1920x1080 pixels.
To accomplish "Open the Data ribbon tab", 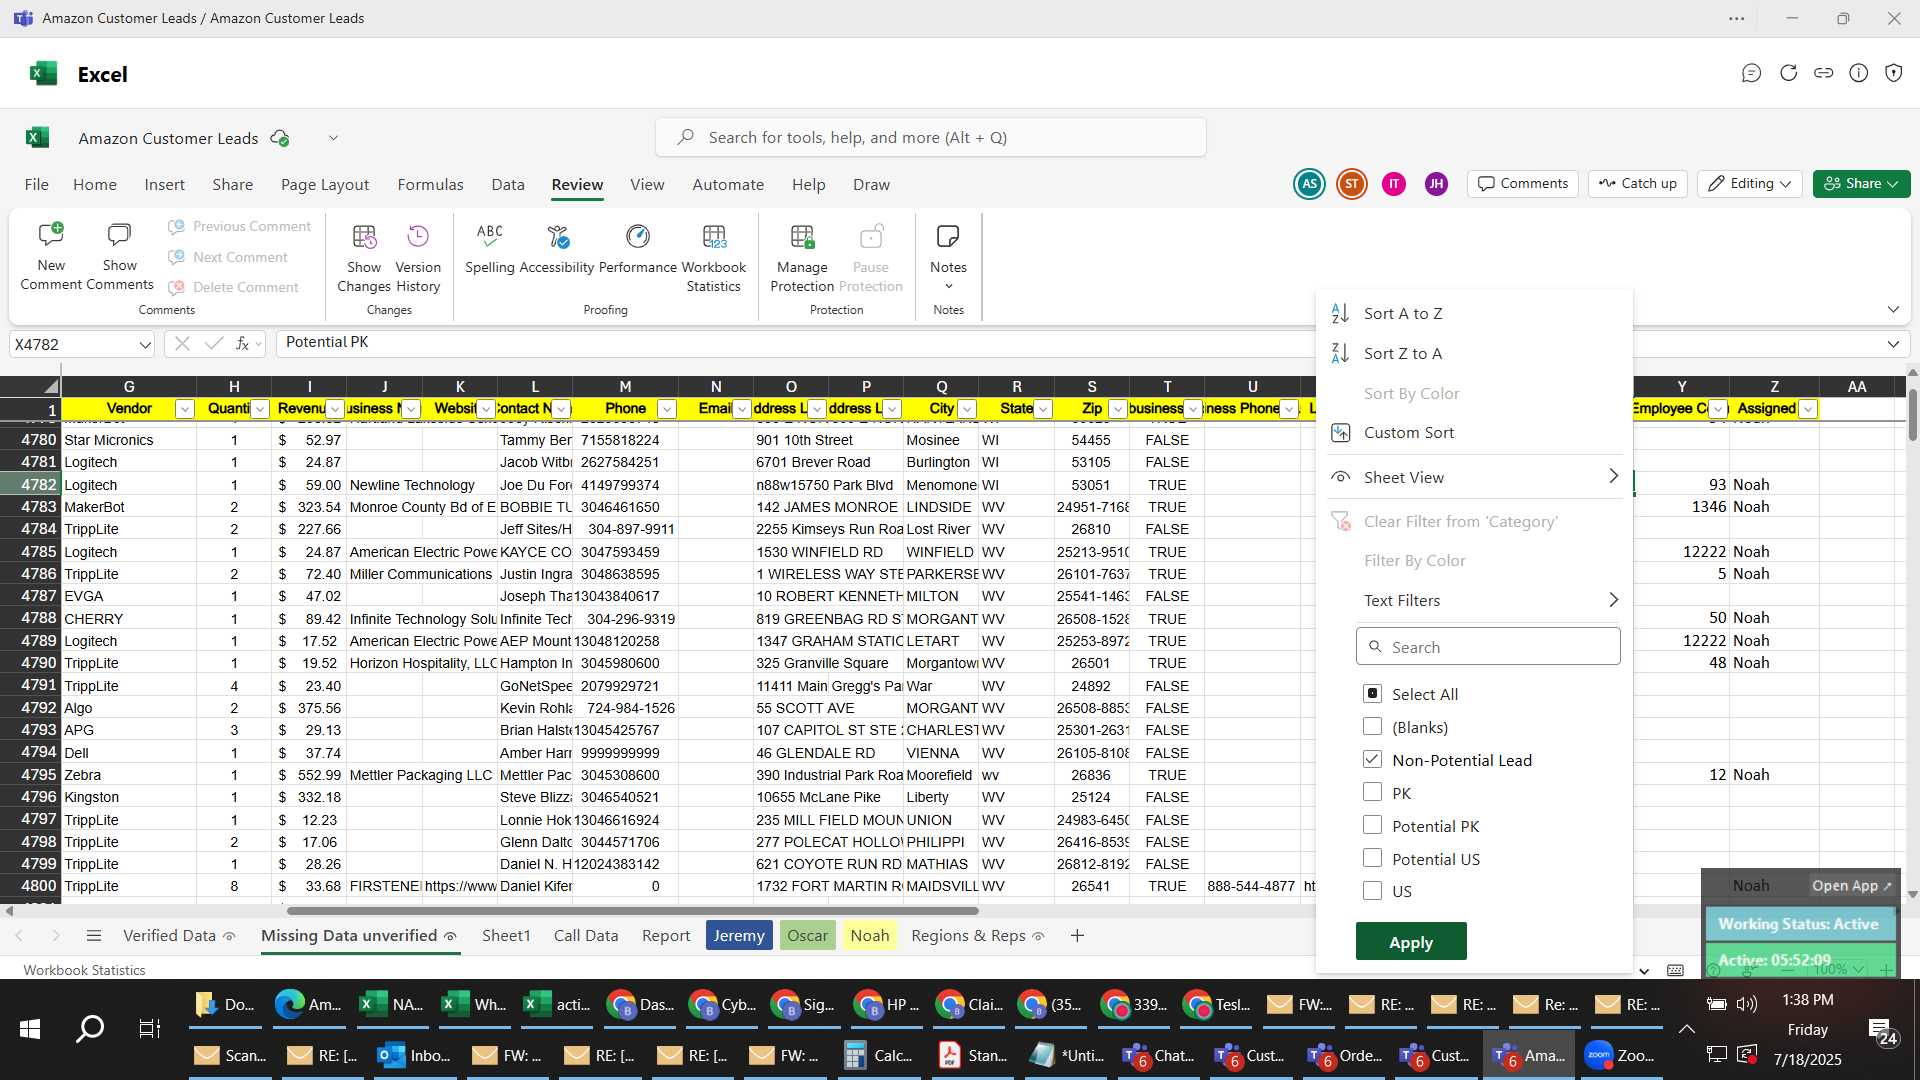I will tap(508, 185).
